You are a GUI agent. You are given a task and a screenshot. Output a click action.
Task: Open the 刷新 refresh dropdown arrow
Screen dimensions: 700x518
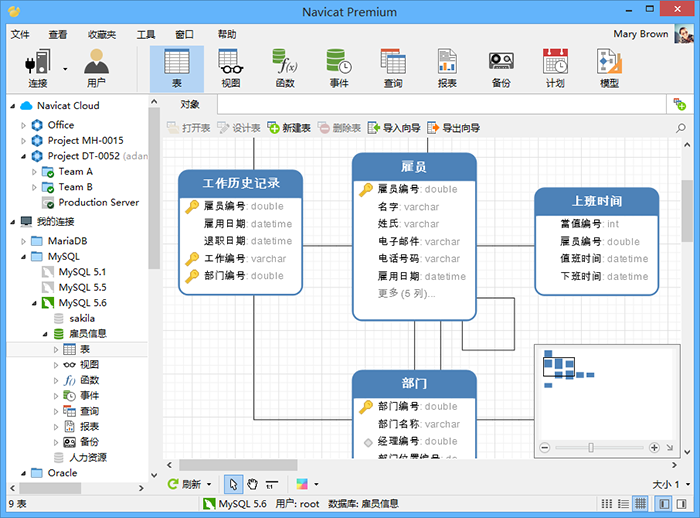(x=209, y=484)
